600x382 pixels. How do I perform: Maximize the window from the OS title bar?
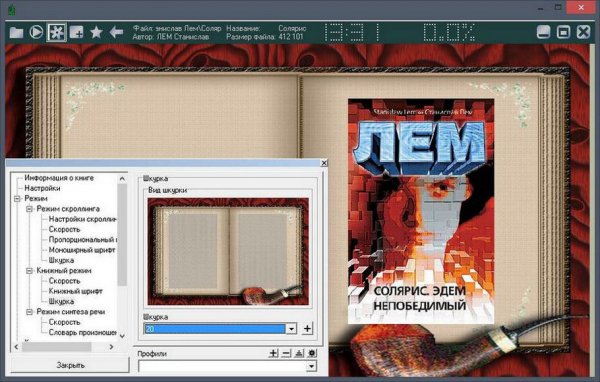coord(558,8)
